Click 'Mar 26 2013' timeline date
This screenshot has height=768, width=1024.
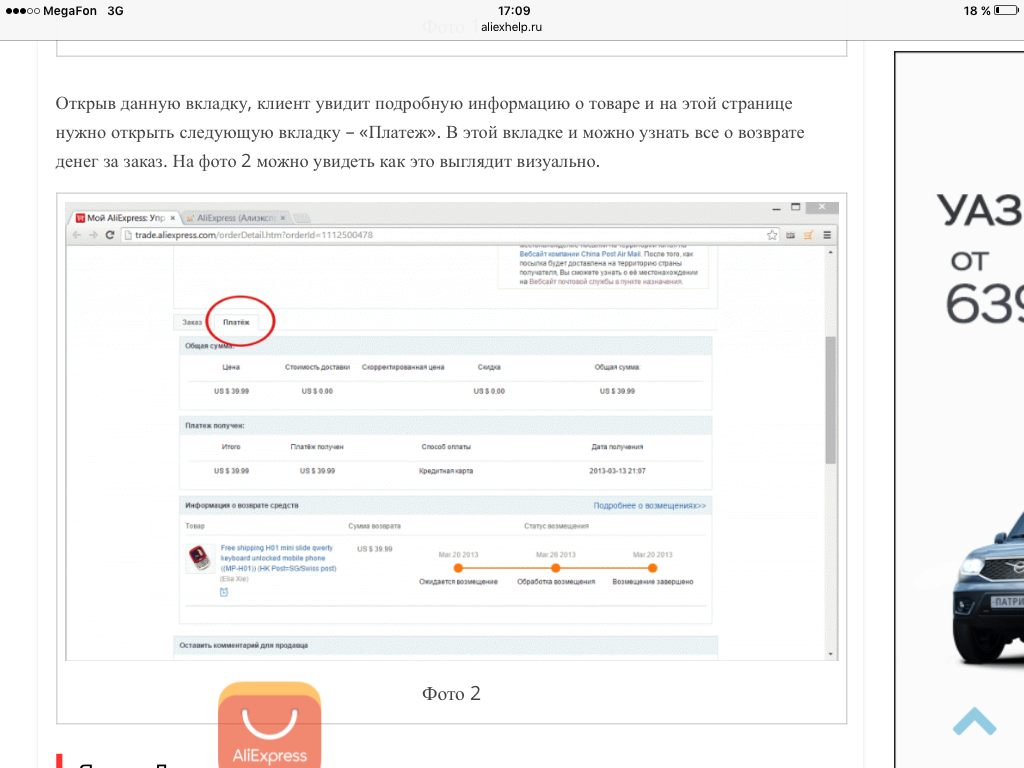(x=556, y=554)
